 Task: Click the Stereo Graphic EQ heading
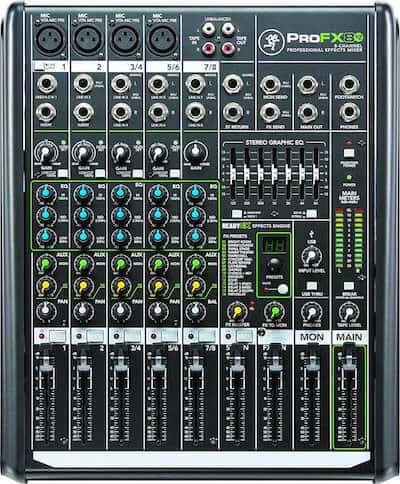[x=274, y=143]
